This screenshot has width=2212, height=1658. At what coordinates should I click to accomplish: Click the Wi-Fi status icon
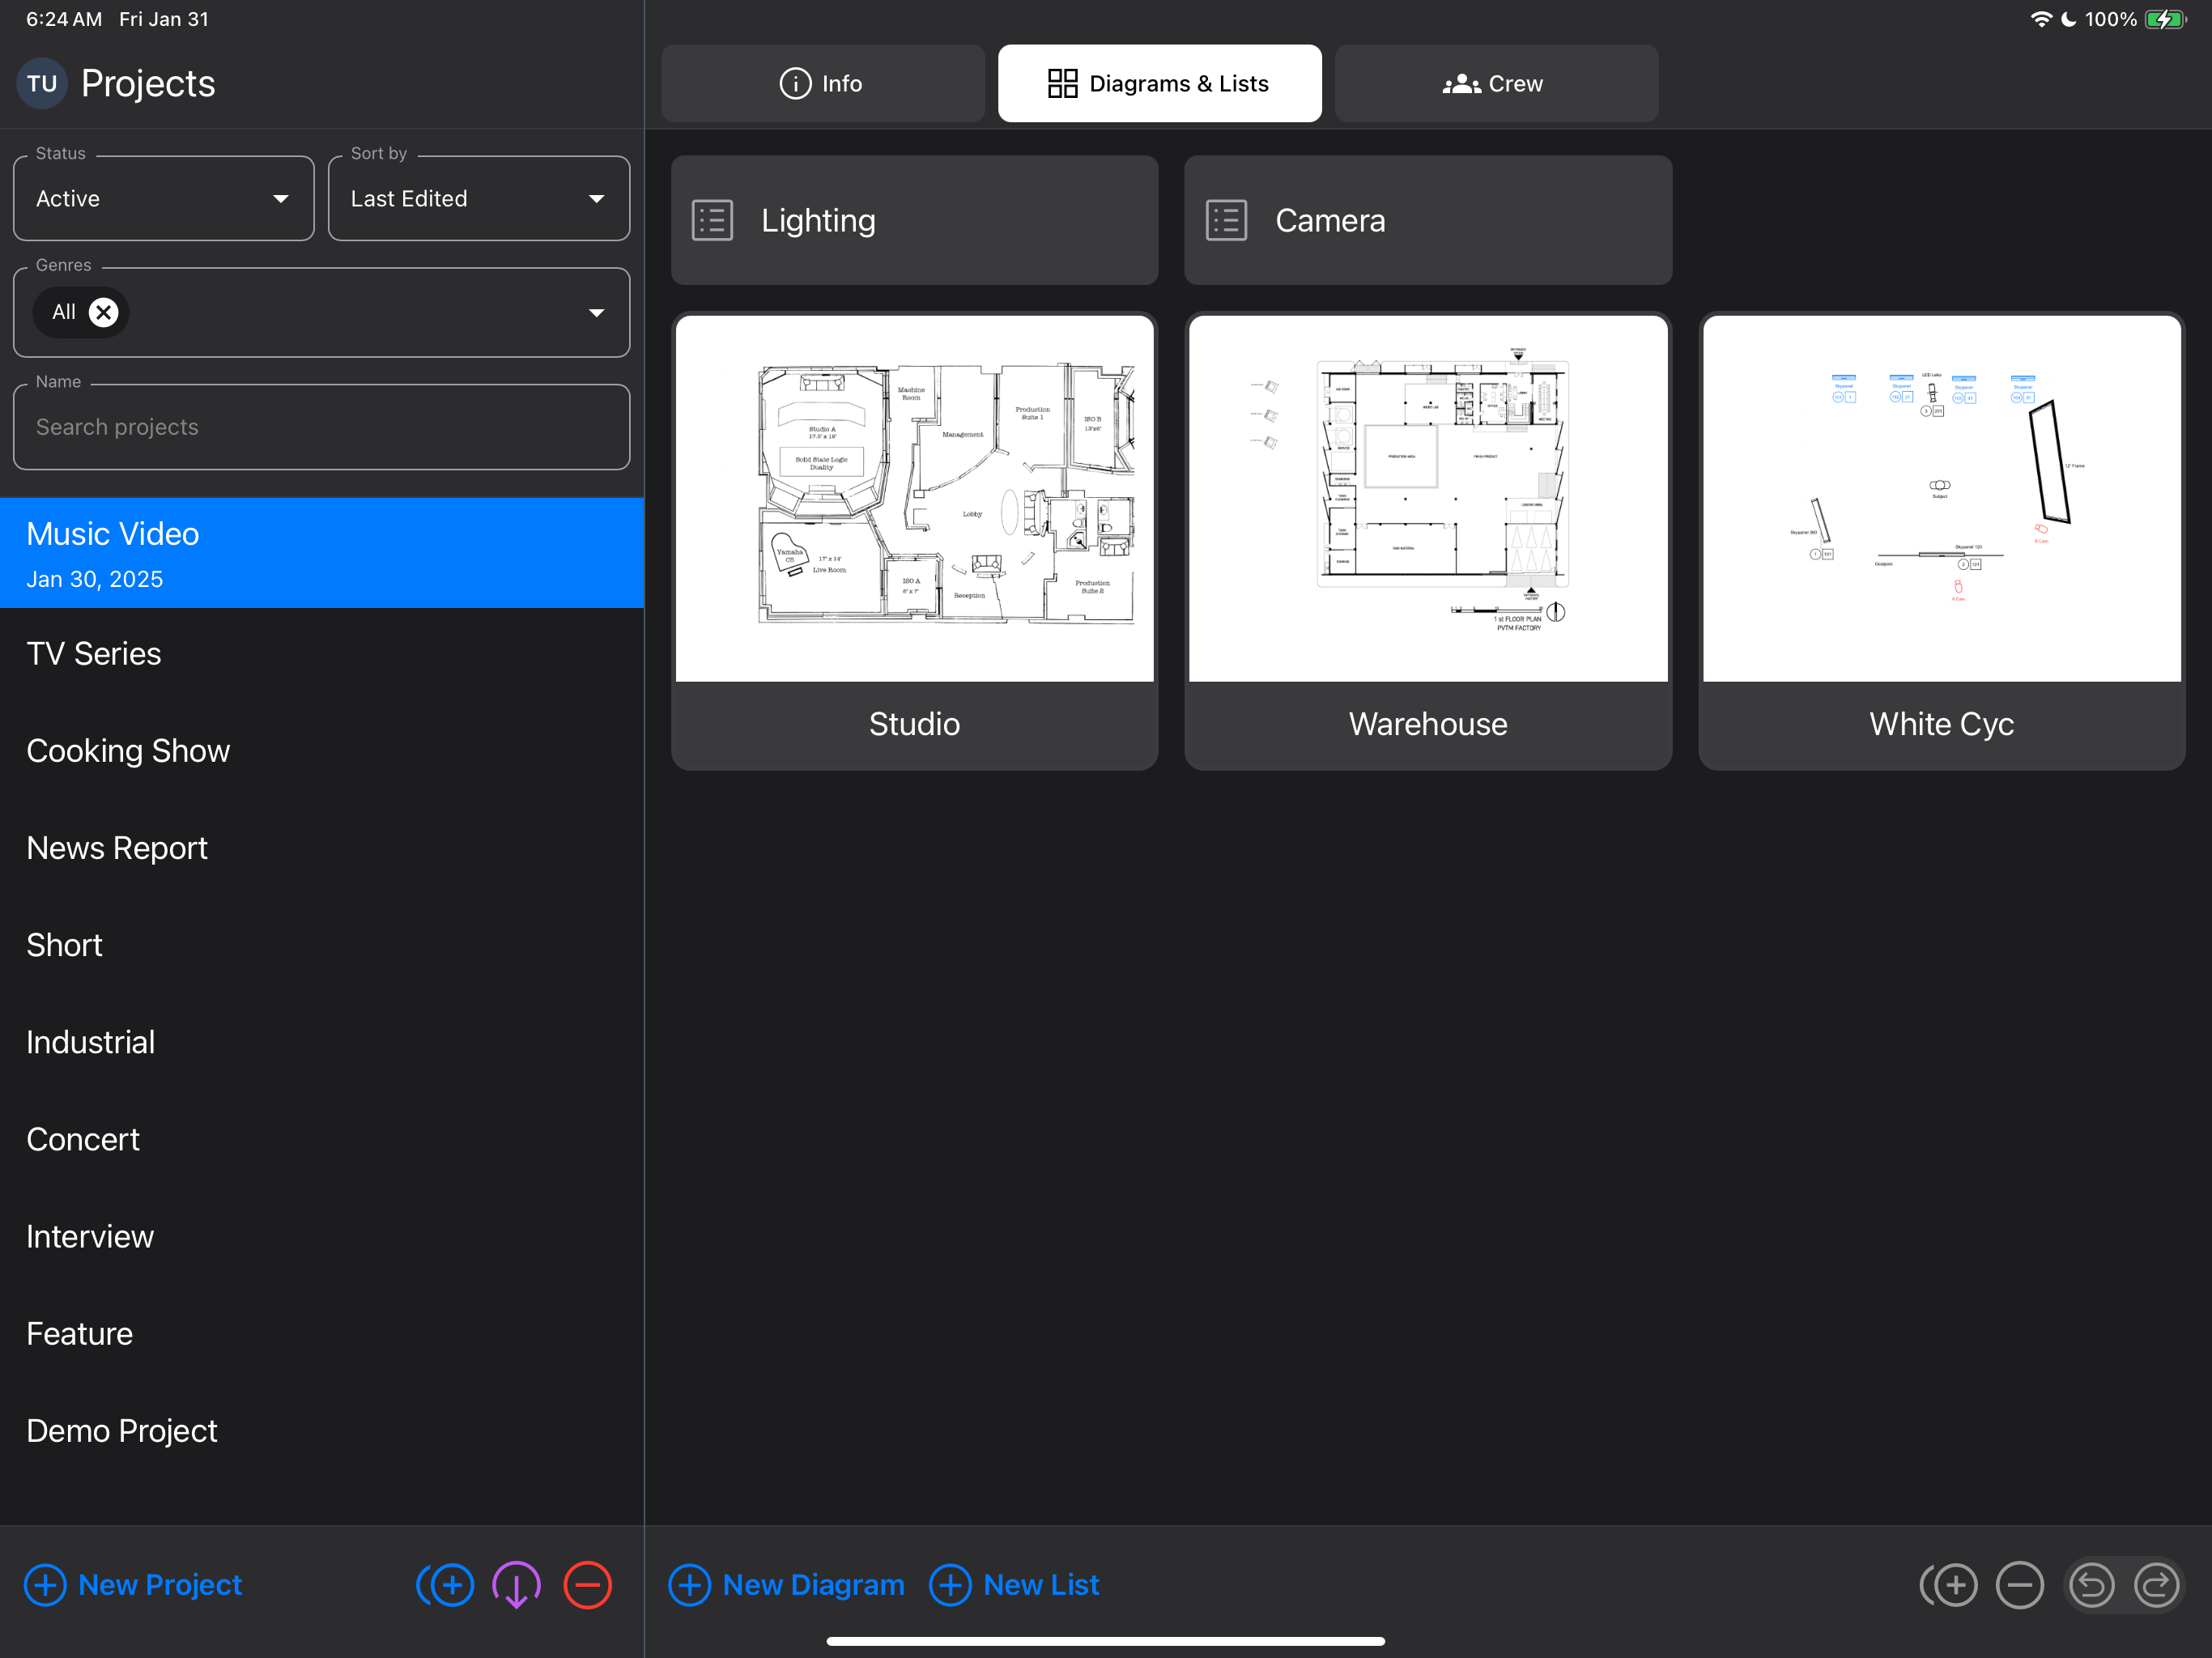coord(2041,19)
